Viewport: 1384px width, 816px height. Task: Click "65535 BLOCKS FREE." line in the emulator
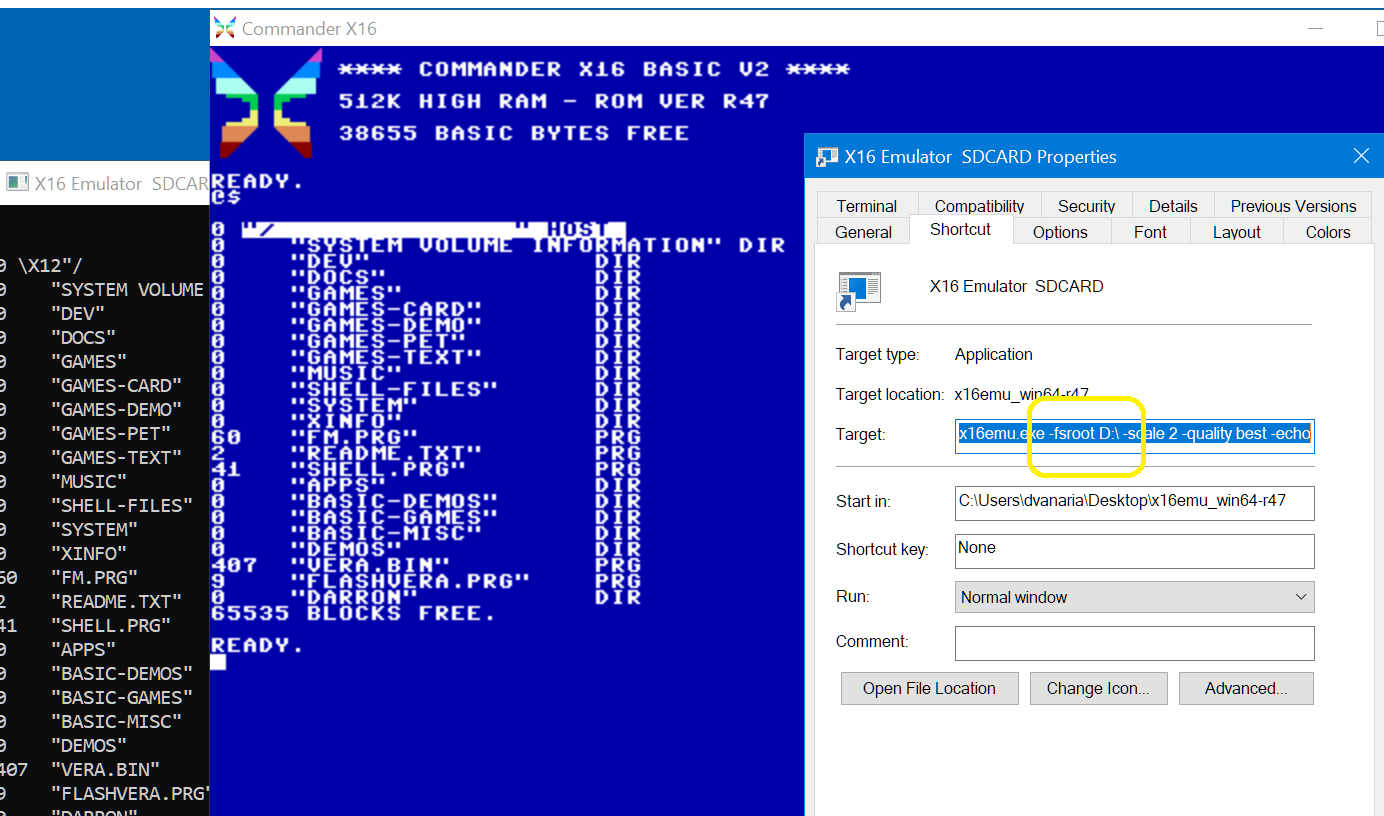(353, 613)
